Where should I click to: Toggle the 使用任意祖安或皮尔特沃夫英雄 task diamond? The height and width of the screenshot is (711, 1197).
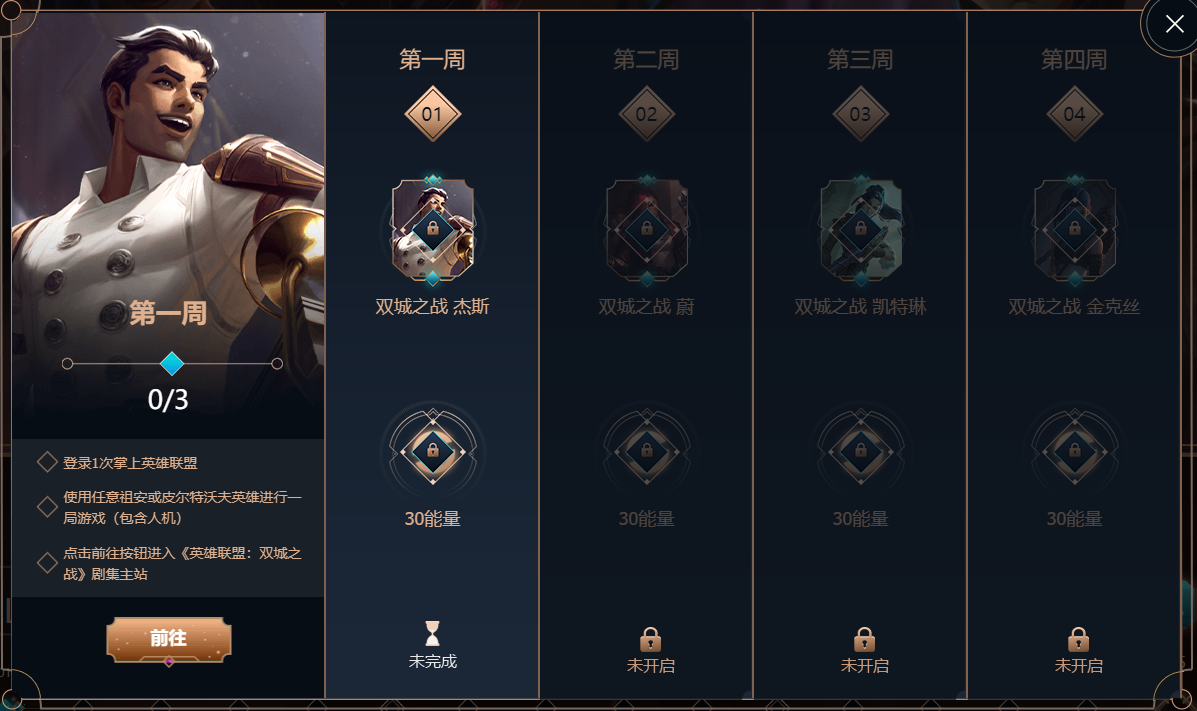[x=47, y=507]
